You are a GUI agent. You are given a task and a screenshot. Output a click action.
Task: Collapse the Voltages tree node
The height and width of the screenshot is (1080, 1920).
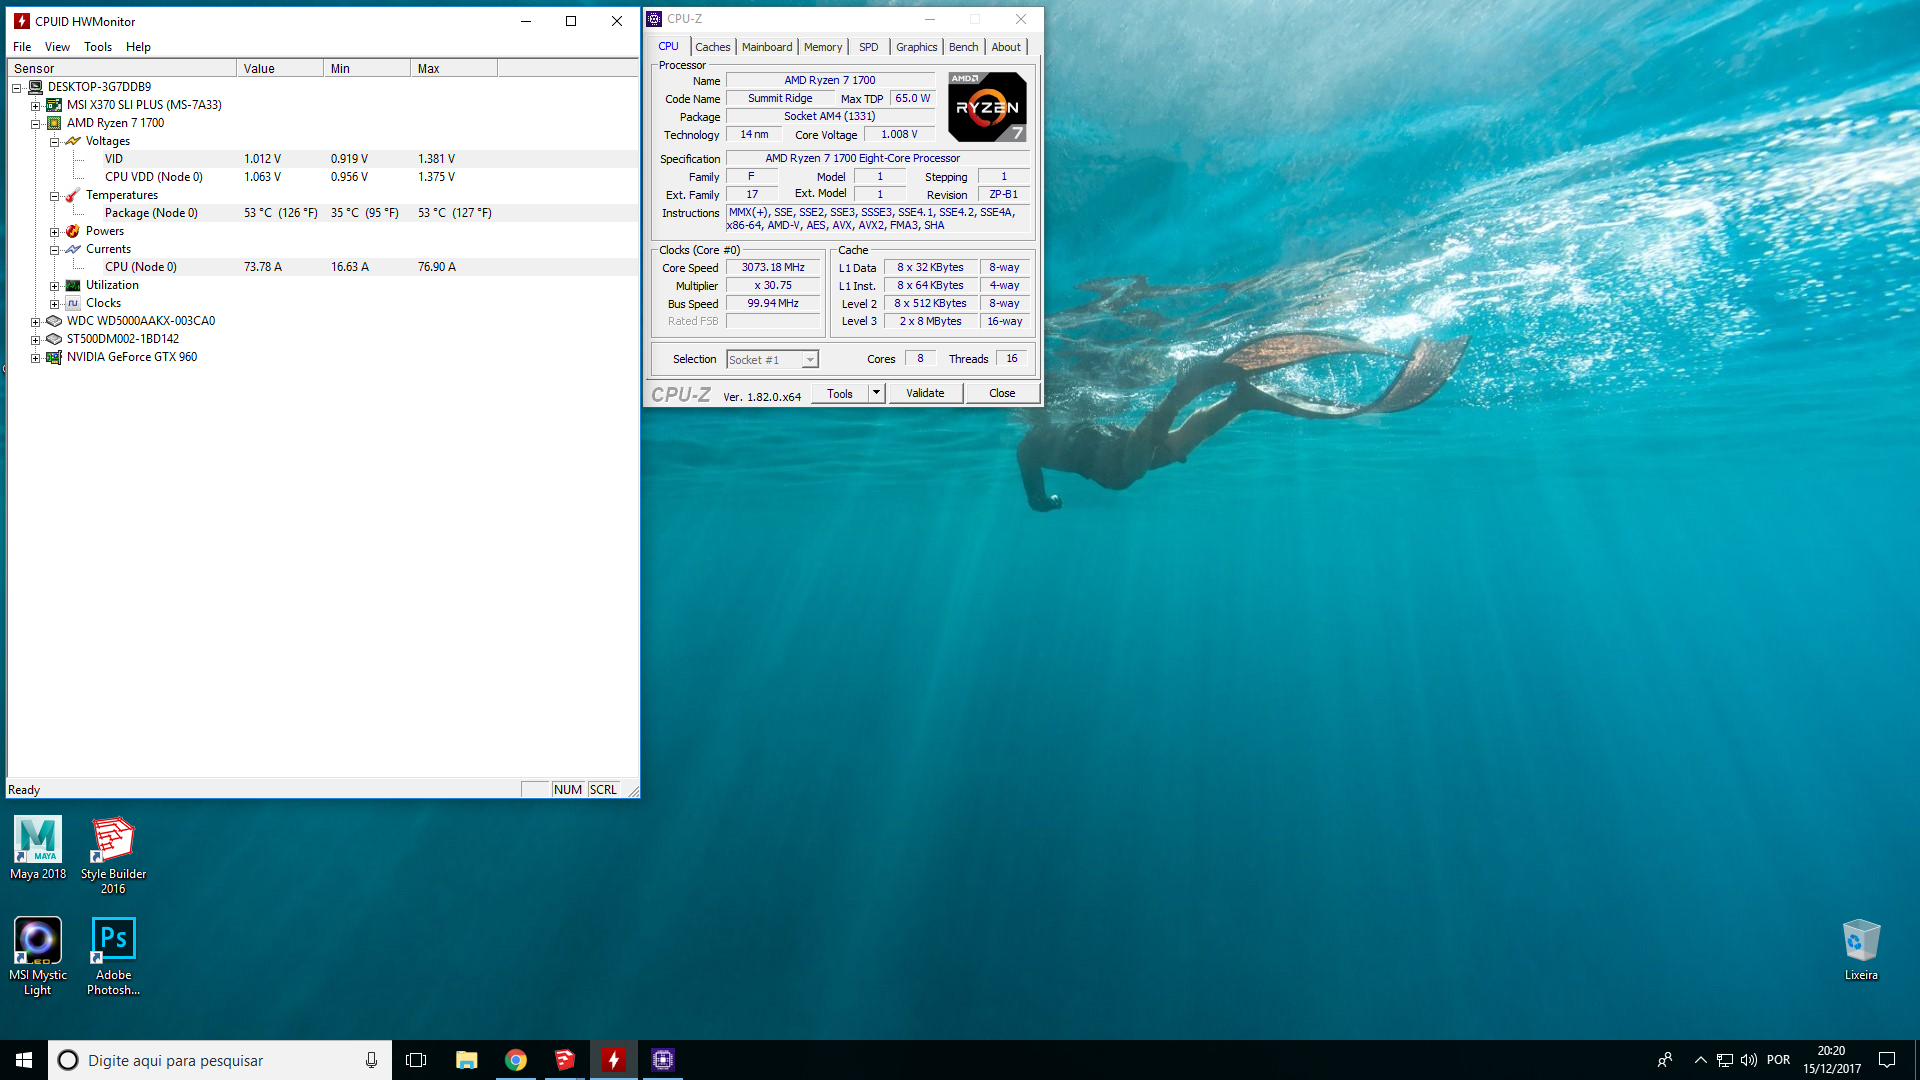point(55,141)
